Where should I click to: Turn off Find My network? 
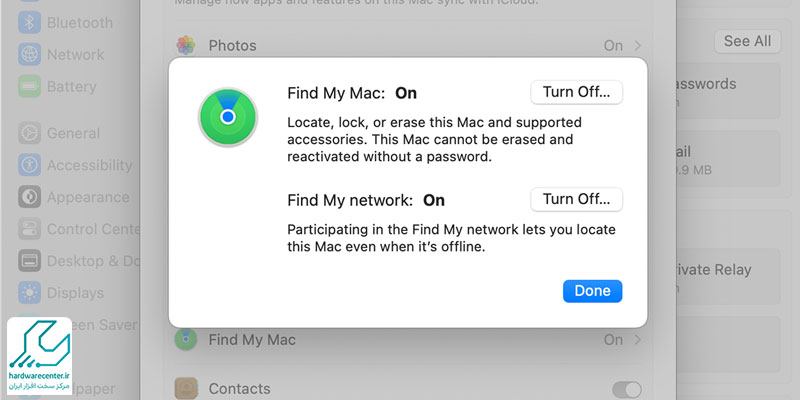point(577,199)
